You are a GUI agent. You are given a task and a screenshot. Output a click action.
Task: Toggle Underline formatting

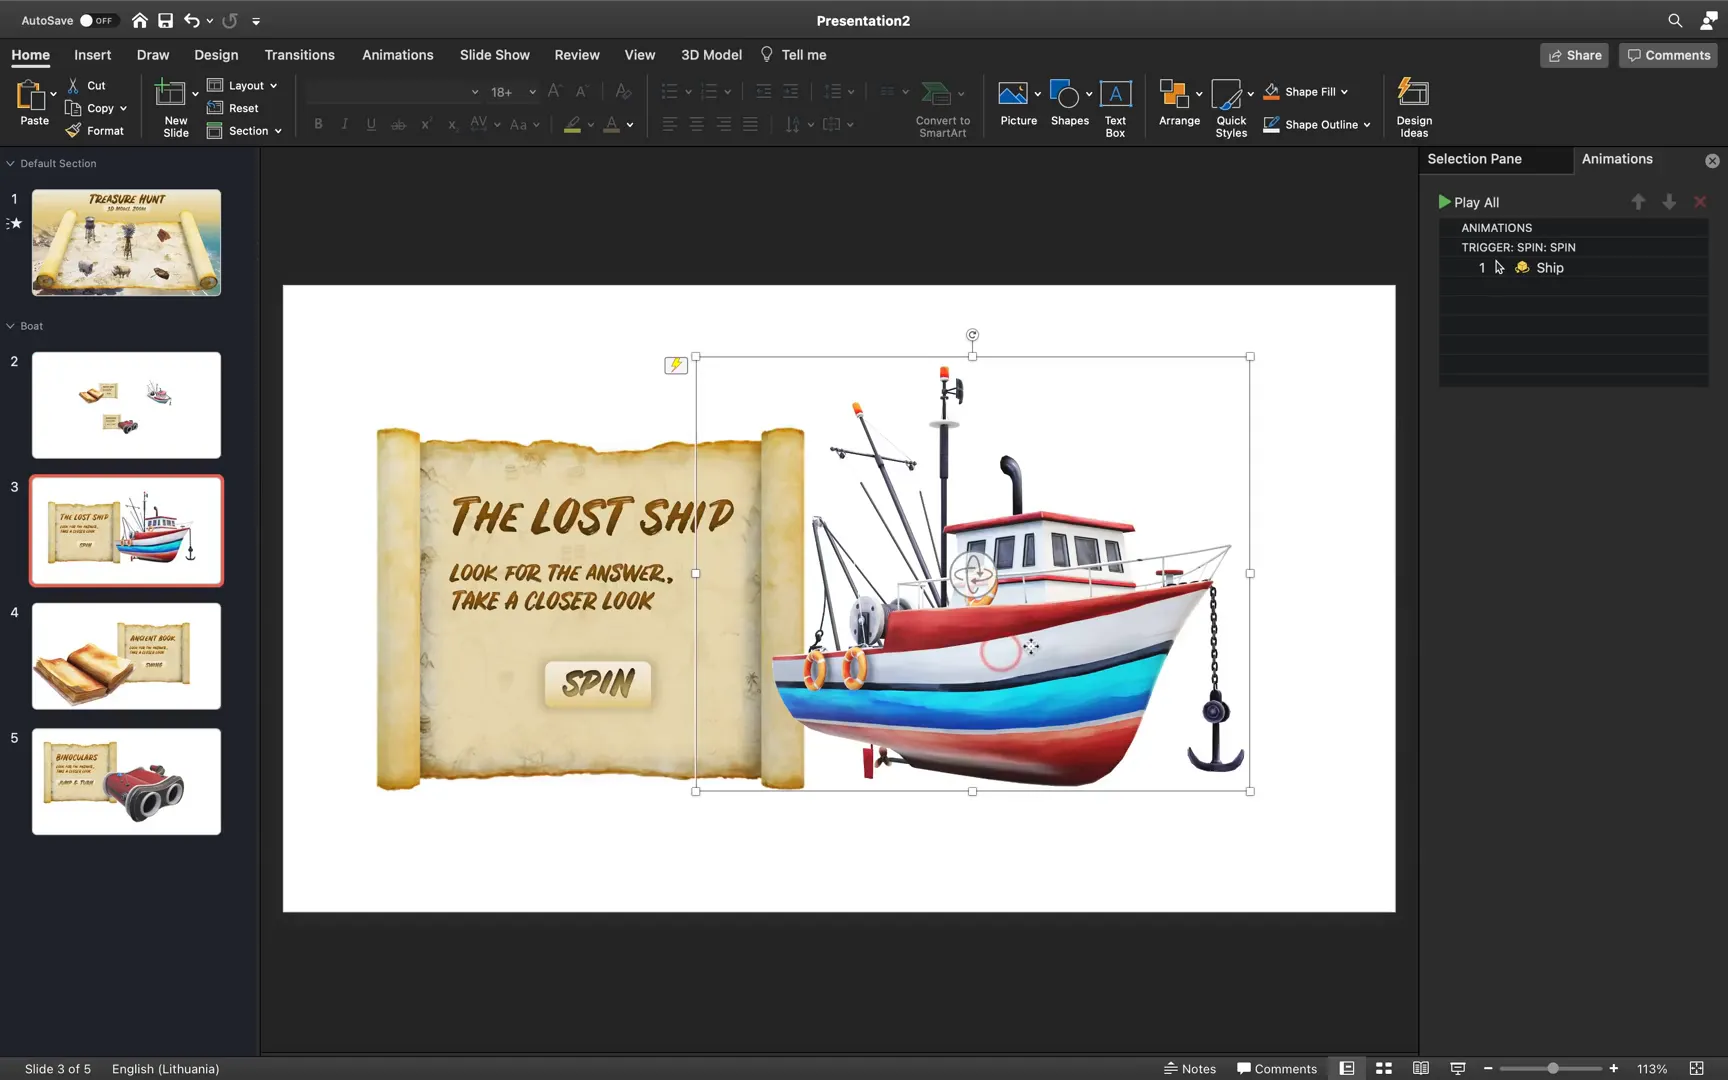tap(371, 124)
